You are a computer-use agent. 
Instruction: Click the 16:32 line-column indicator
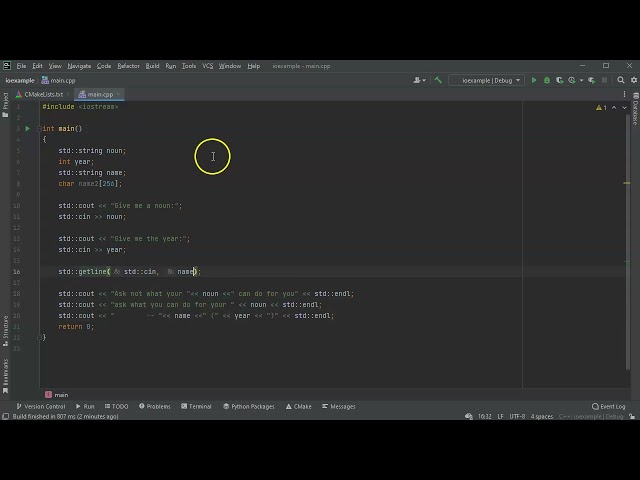pyautogui.click(x=484, y=416)
